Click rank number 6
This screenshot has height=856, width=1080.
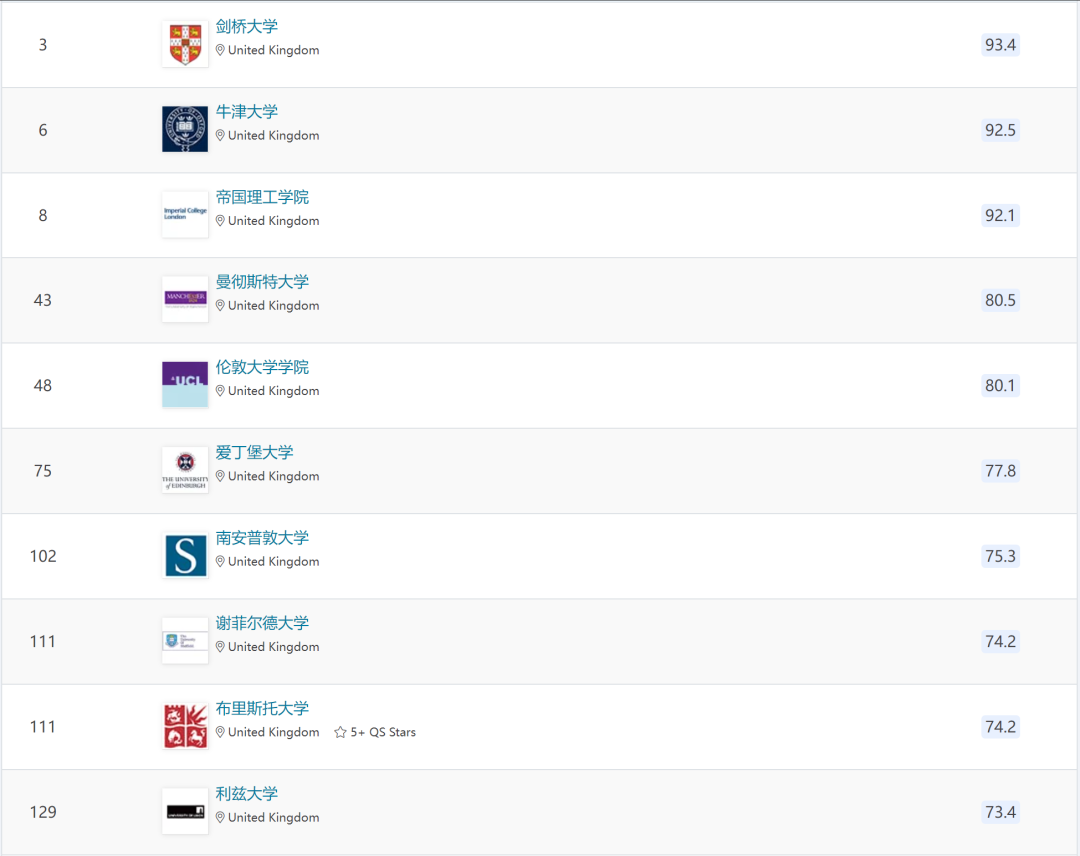coord(43,130)
